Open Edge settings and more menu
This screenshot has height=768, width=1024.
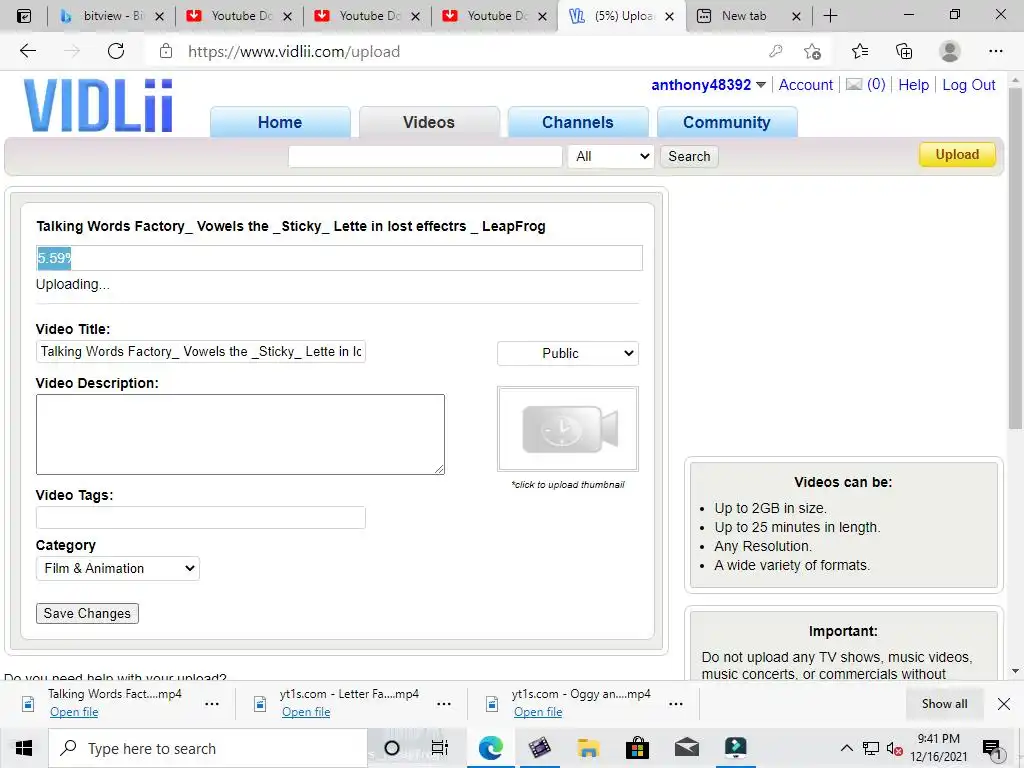[995, 51]
